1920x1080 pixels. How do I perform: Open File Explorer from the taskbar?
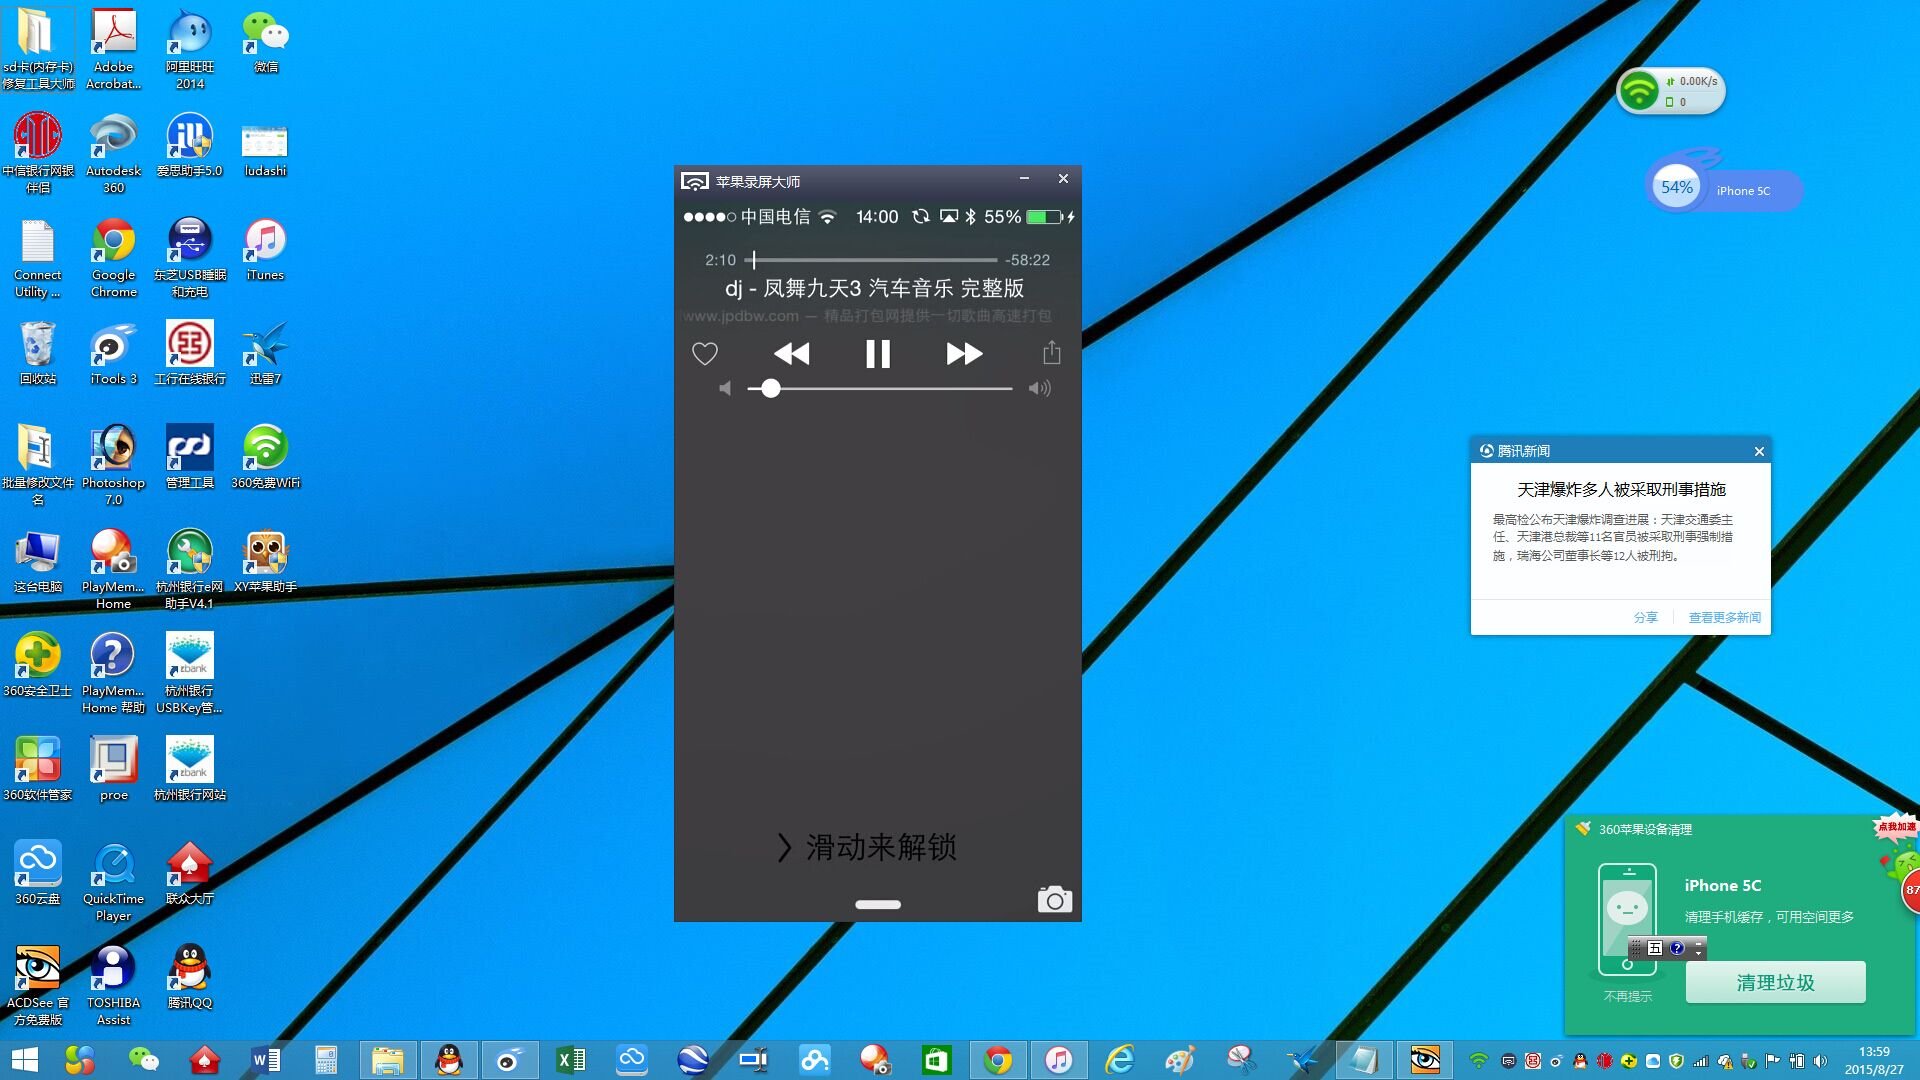pos(387,1059)
